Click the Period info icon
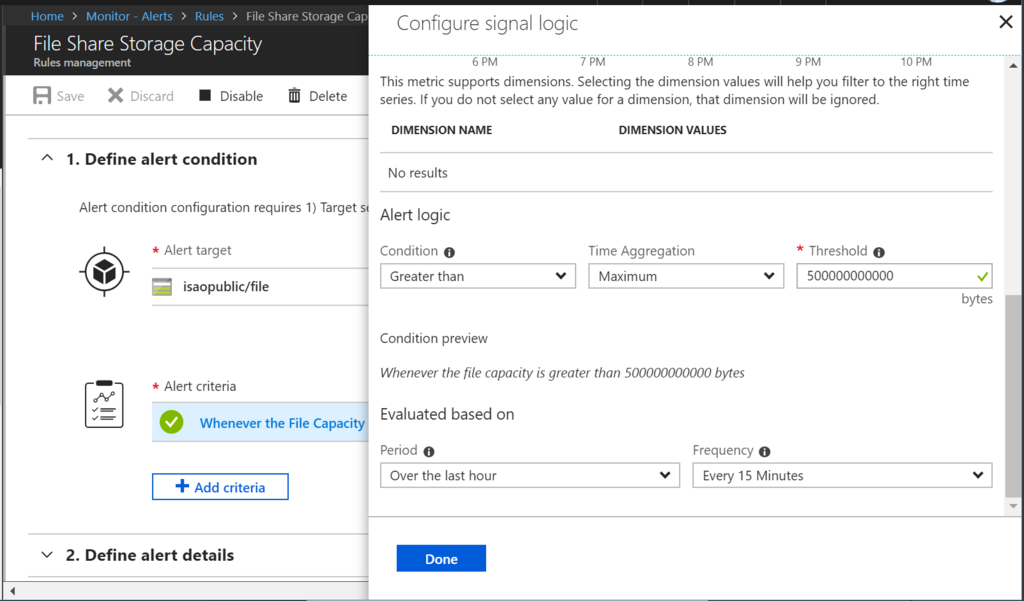 (x=429, y=451)
